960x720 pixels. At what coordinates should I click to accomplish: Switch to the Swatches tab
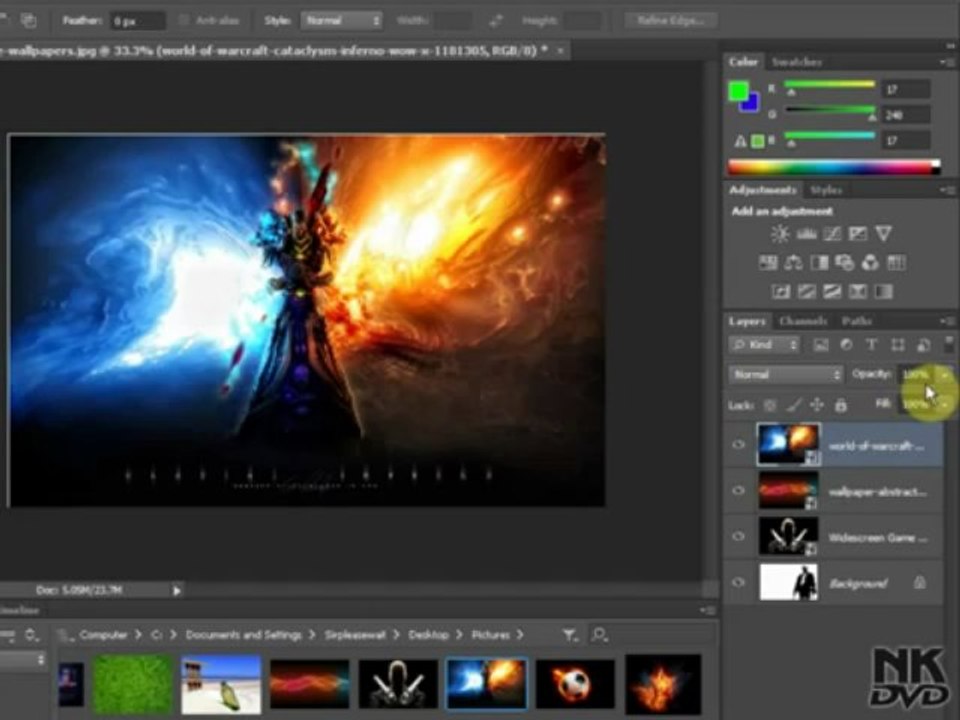pos(796,62)
